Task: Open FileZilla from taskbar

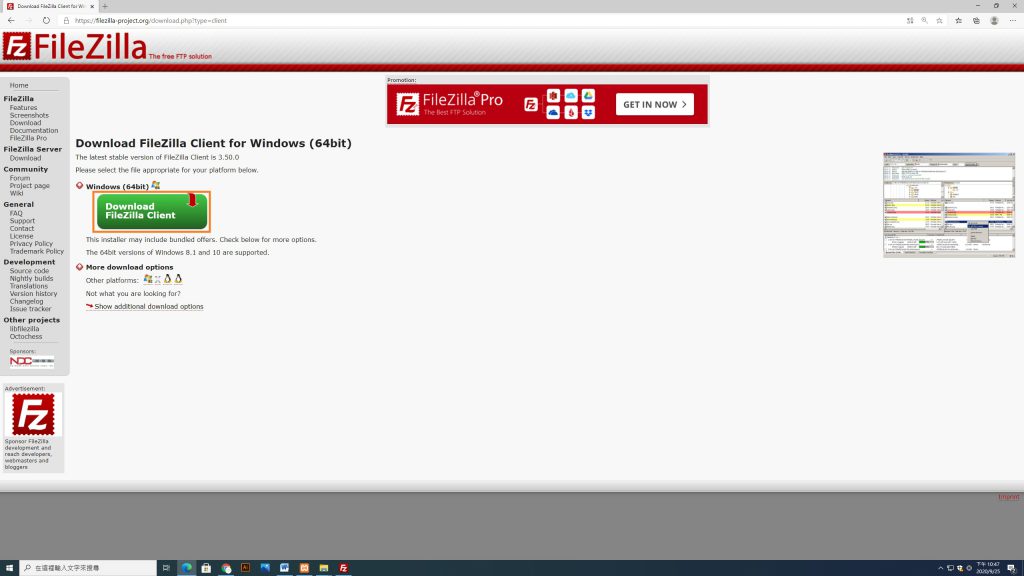Action: coord(344,568)
